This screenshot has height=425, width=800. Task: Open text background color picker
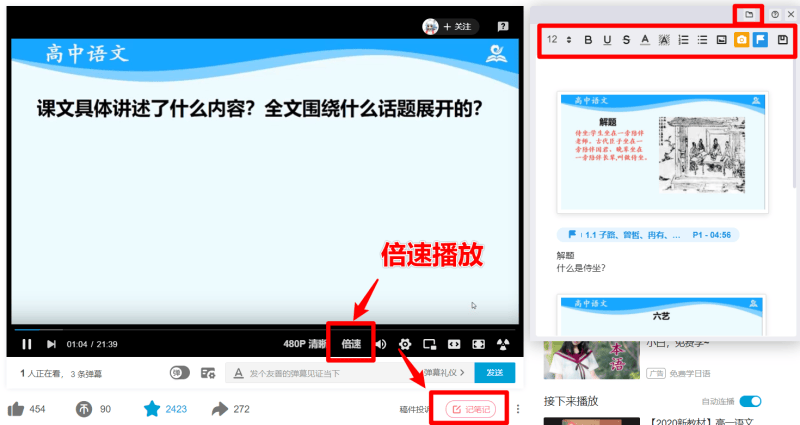point(664,40)
